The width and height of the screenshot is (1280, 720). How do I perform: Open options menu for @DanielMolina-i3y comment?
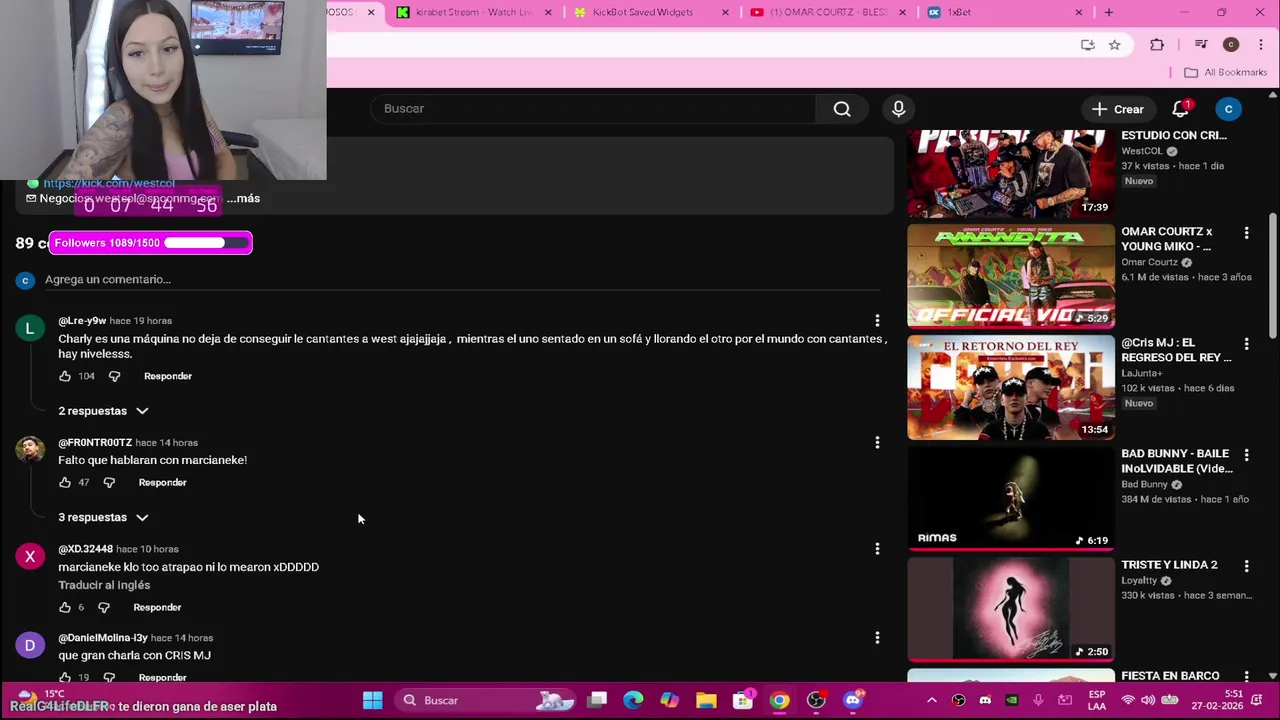tap(877, 638)
